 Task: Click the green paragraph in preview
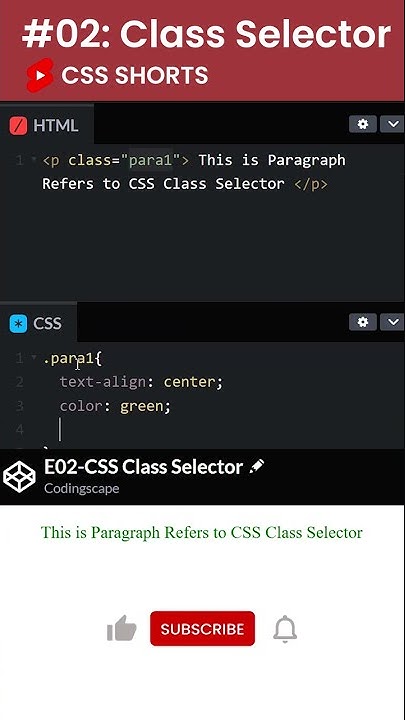pos(202,533)
